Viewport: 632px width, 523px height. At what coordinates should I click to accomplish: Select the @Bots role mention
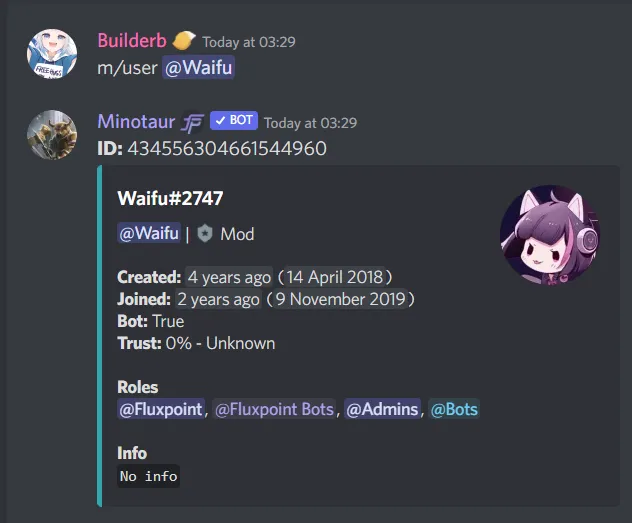454,409
